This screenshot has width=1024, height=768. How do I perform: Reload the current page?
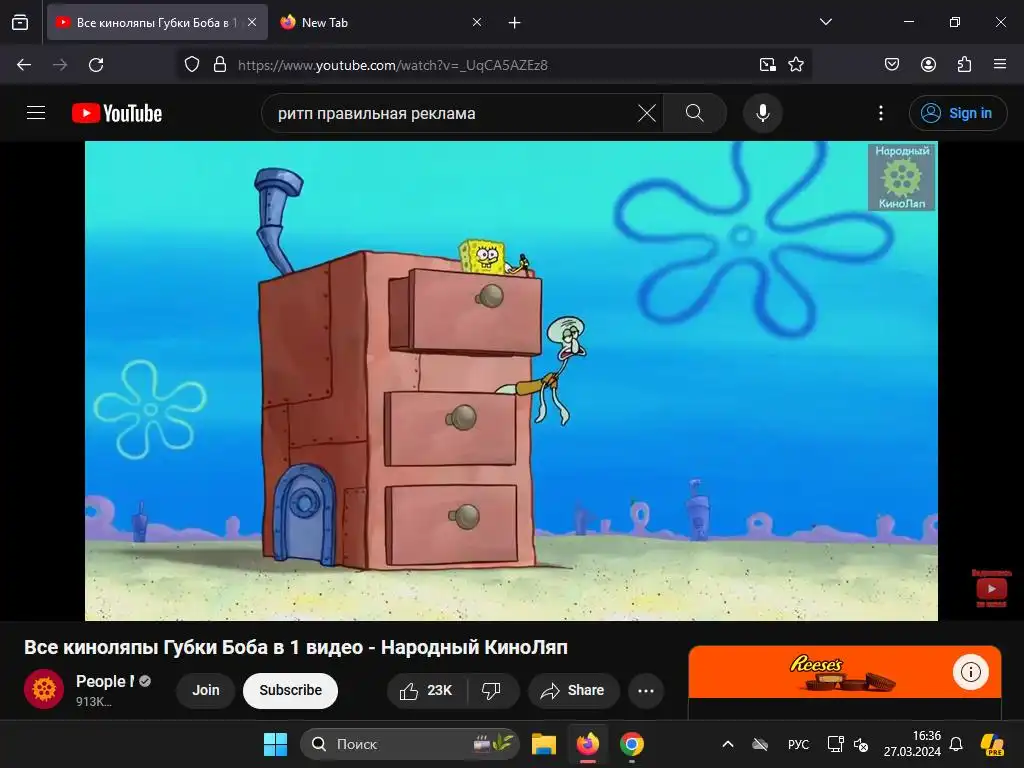pos(96,65)
